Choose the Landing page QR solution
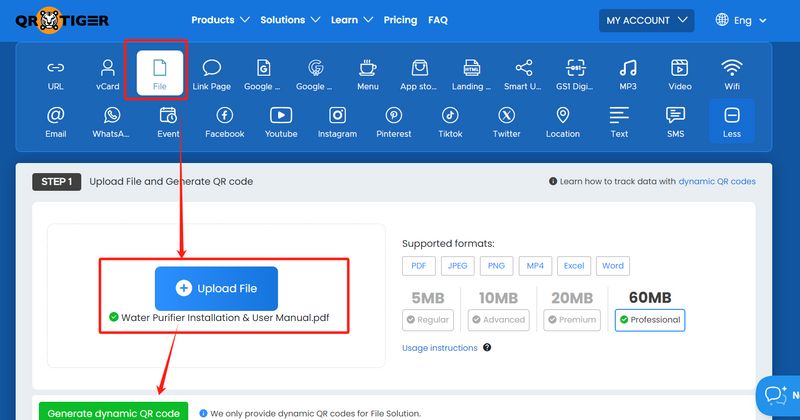 coord(471,75)
